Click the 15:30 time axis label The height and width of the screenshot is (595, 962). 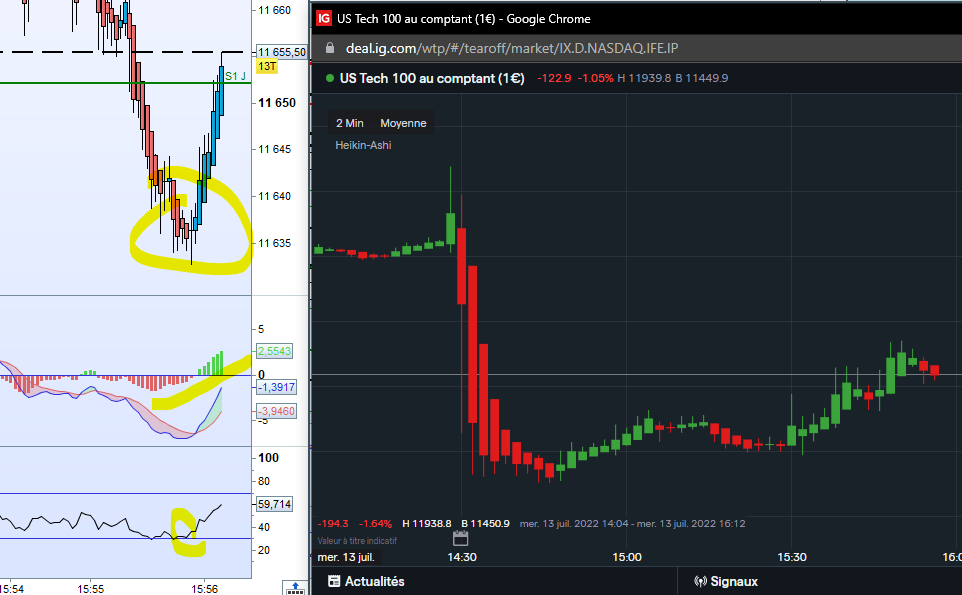(791, 557)
